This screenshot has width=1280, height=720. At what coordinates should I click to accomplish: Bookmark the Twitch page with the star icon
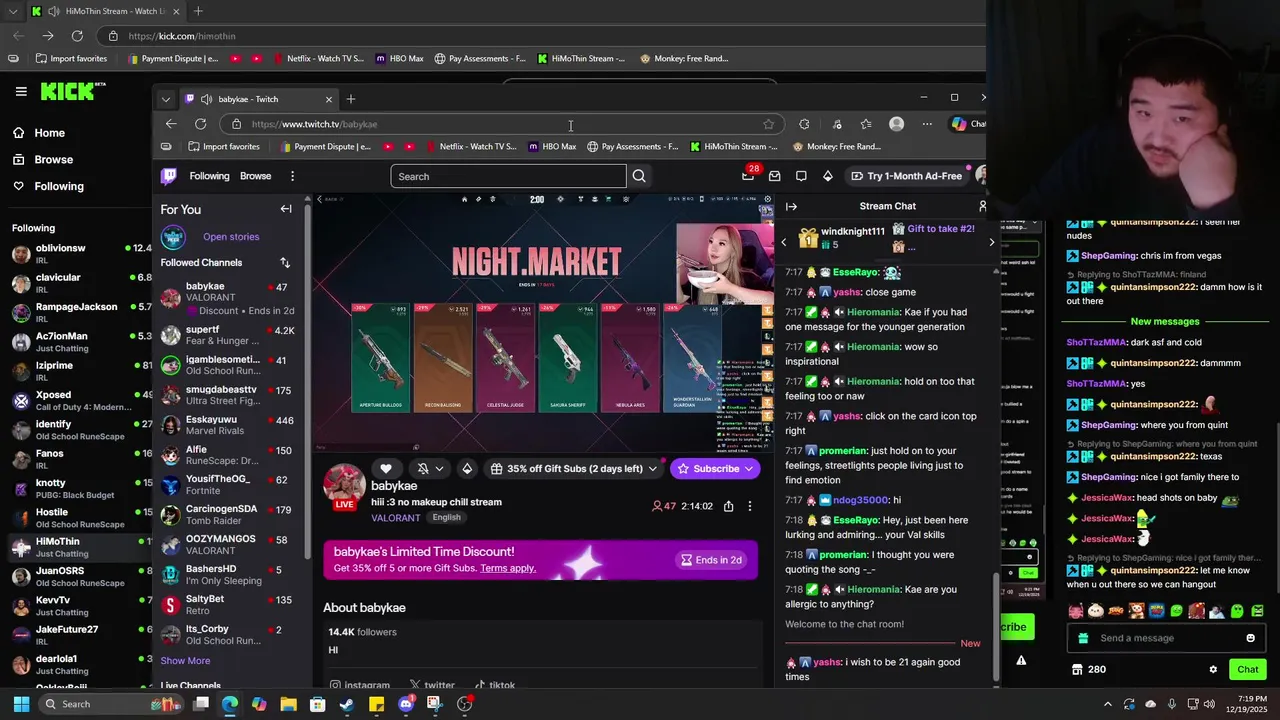tap(768, 124)
